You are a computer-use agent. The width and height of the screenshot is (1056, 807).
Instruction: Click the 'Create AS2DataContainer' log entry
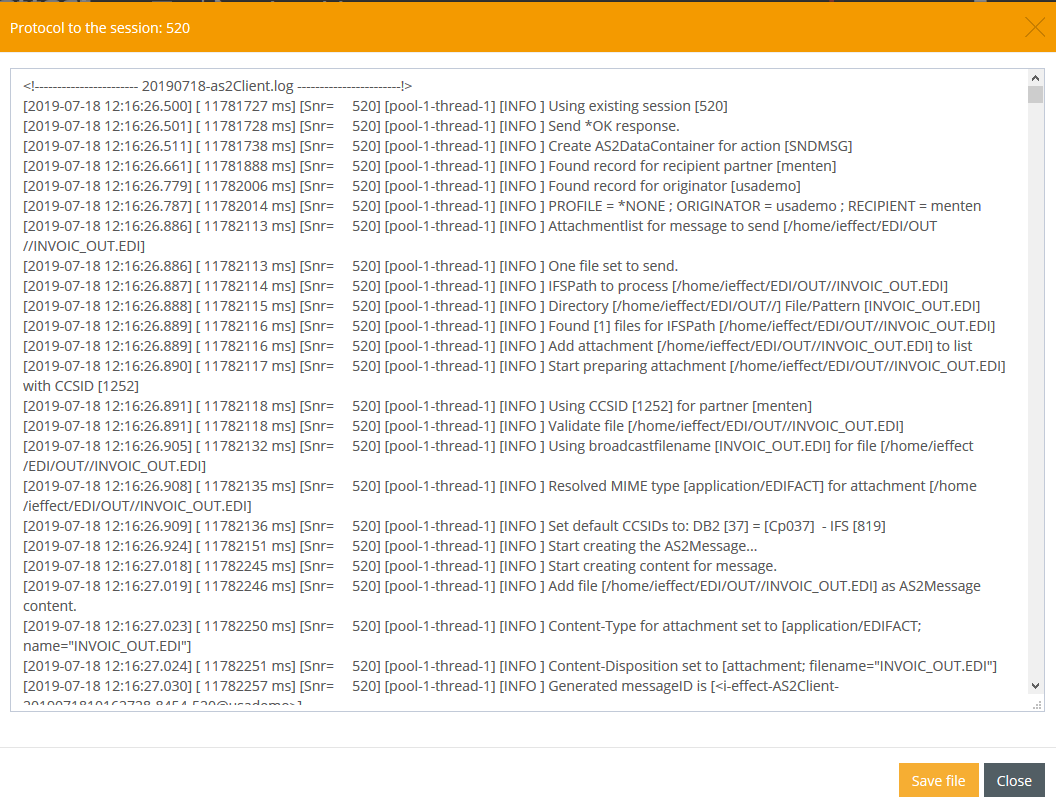point(700,146)
